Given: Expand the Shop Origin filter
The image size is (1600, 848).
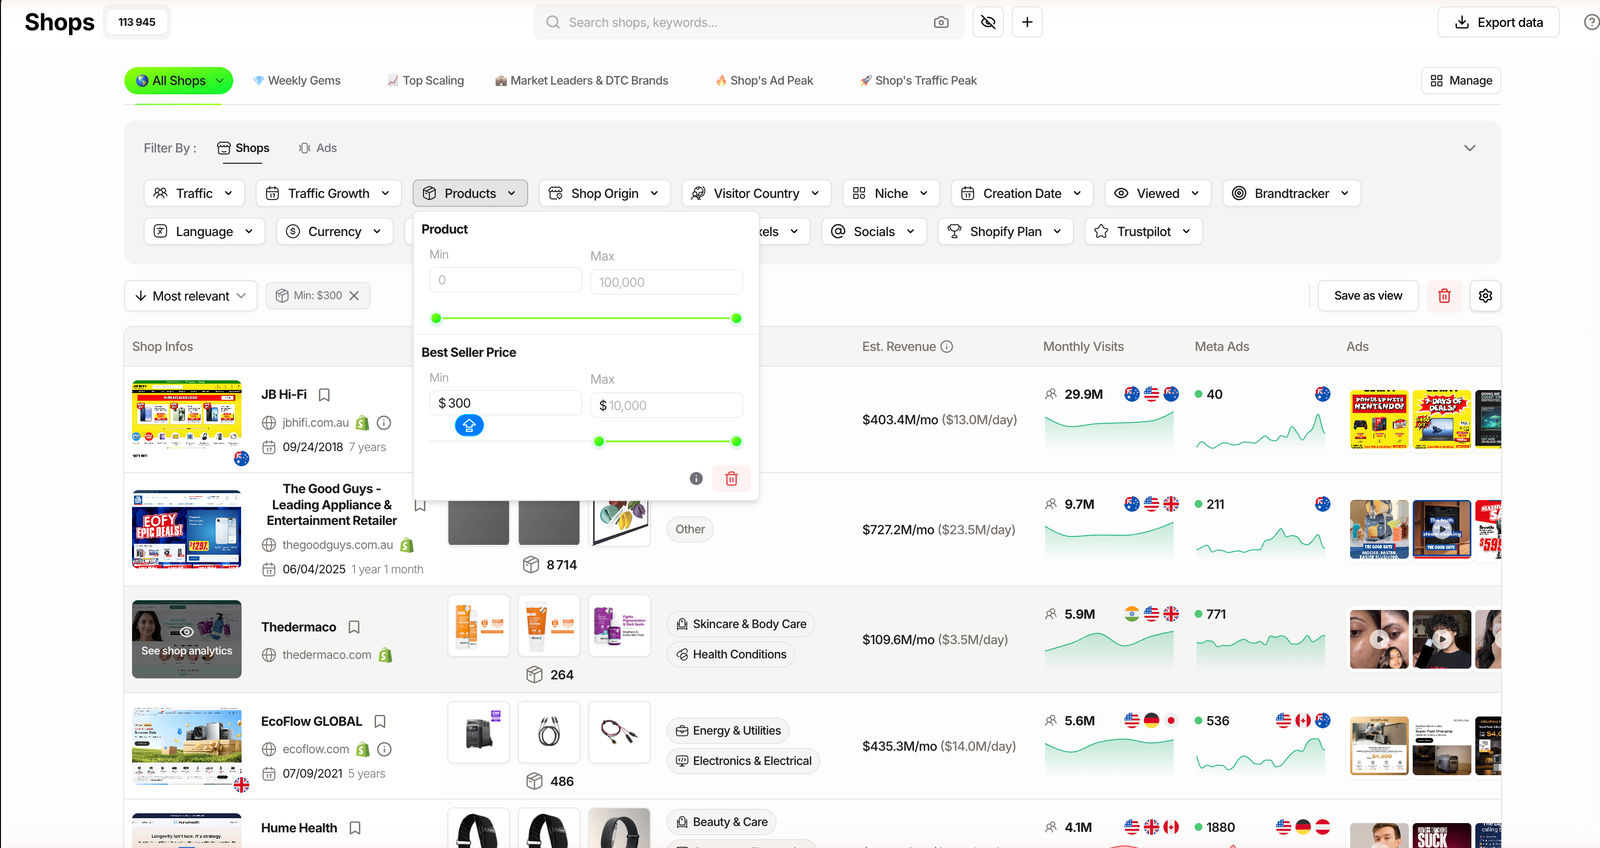Looking at the screenshot, I should pyautogui.click(x=605, y=193).
